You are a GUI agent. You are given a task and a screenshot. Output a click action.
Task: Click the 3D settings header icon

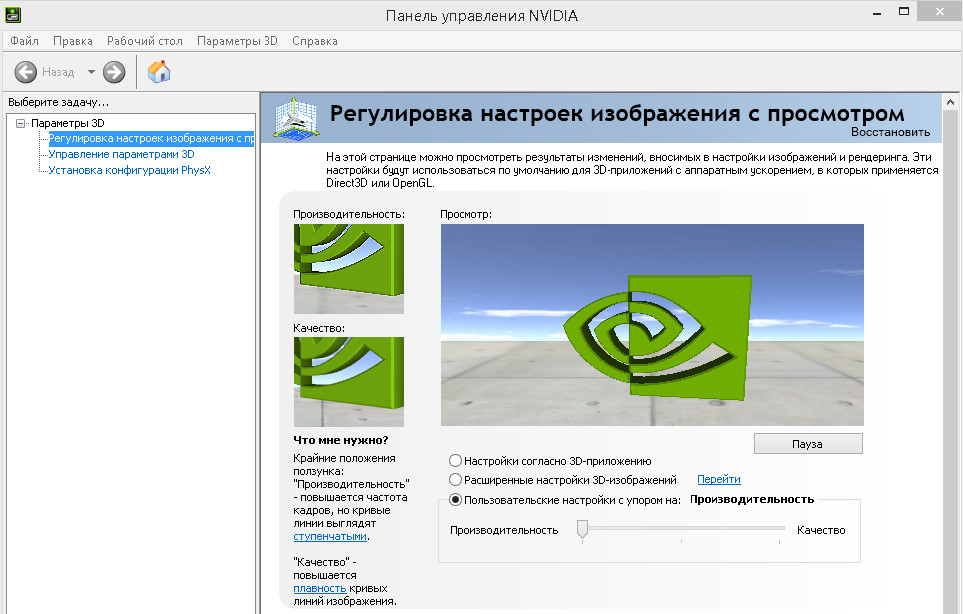tap(296, 117)
